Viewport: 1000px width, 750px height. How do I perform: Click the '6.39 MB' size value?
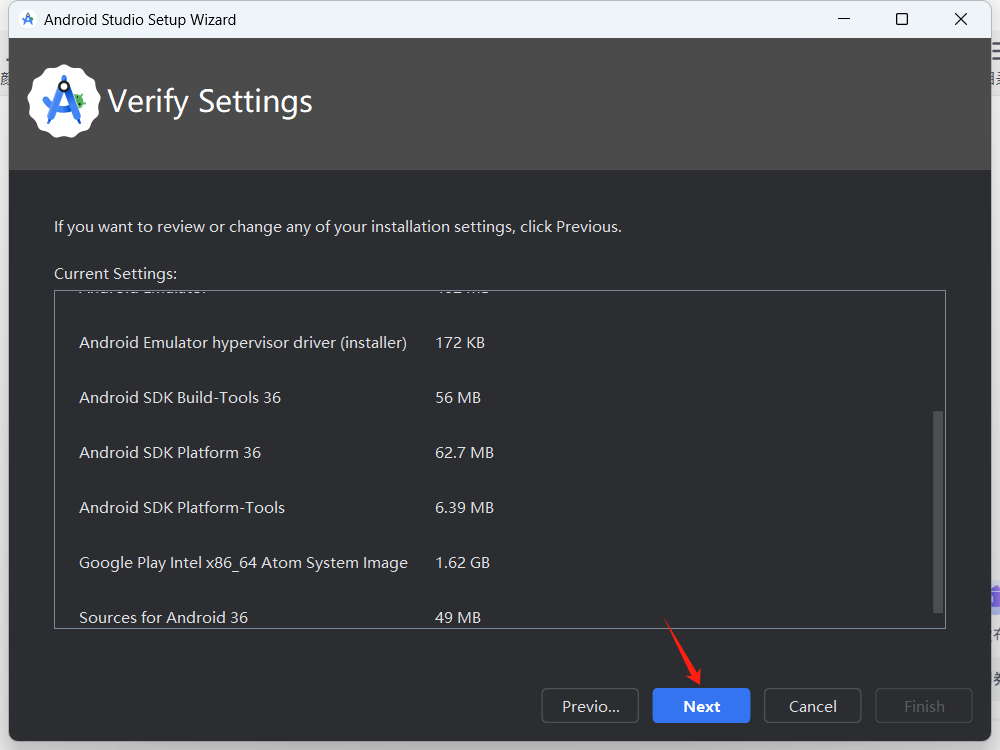(x=464, y=507)
